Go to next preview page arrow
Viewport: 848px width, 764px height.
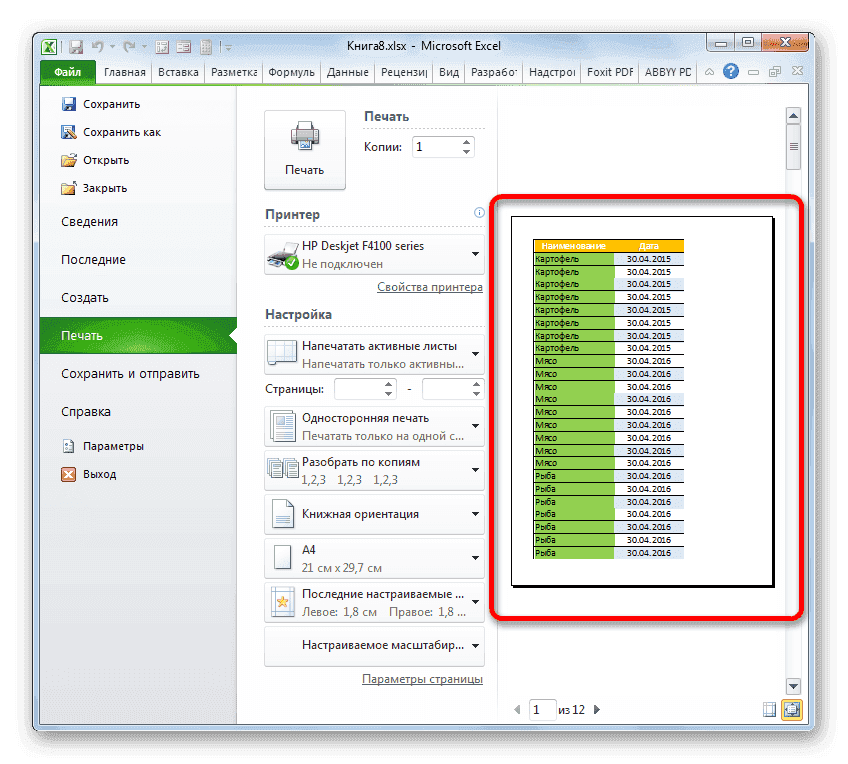pyautogui.click(x=596, y=709)
